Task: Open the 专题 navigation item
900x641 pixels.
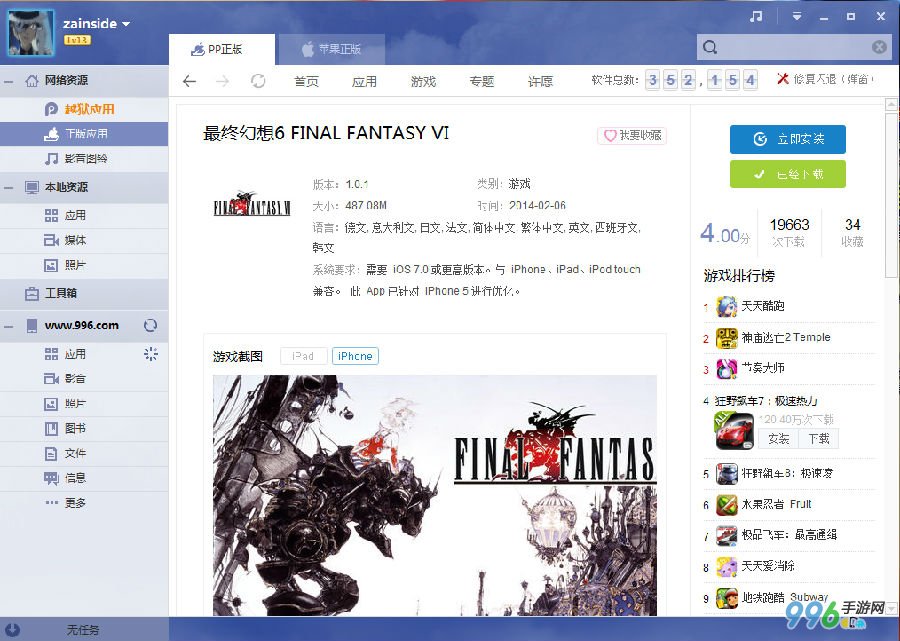Action: tap(482, 81)
